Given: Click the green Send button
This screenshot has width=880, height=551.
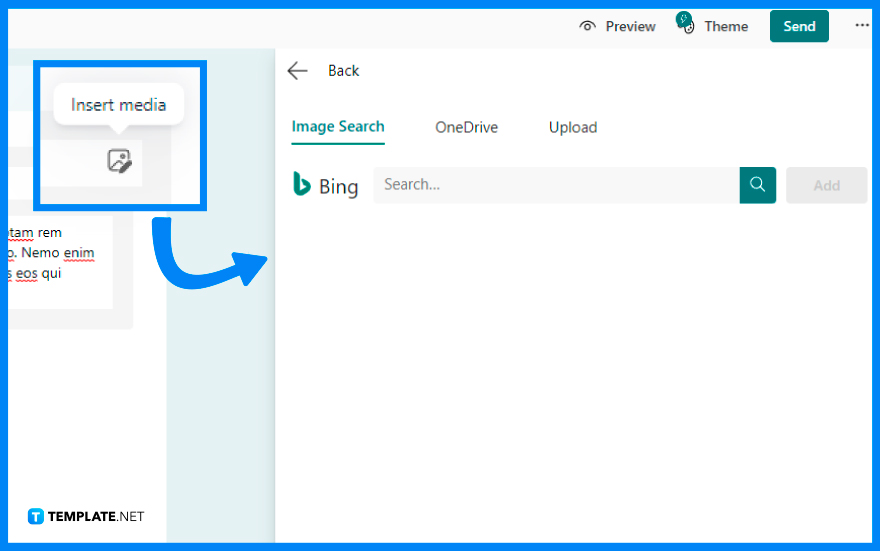Looking at the screenshot, I should [799, 26].
